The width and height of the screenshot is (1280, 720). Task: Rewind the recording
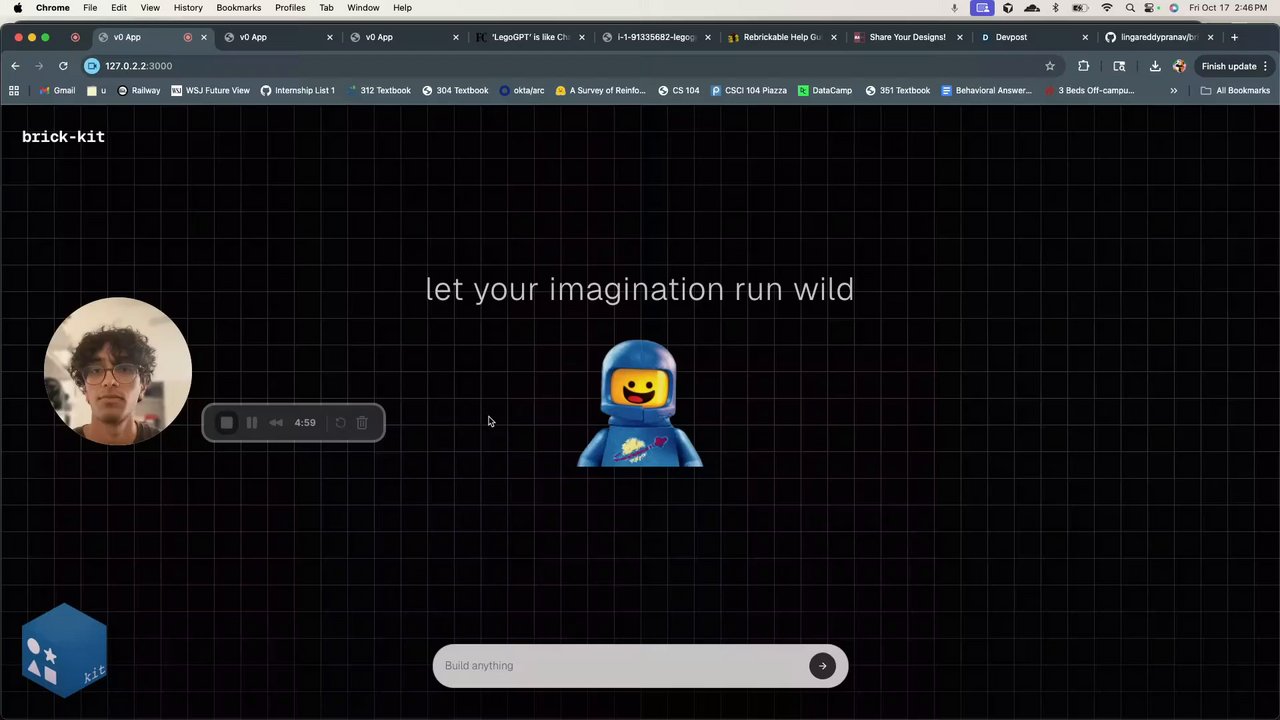pyautogui.click(x=276, y=423)
